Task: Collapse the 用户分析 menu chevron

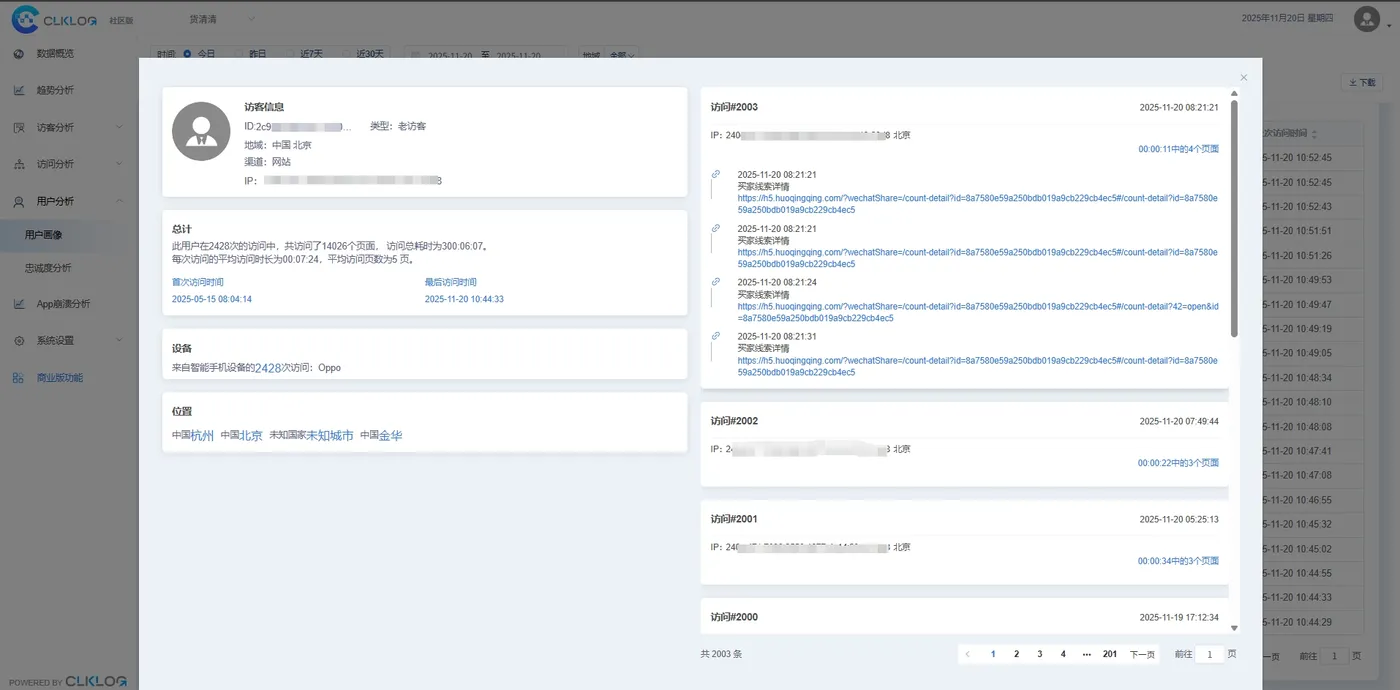Action: pyautogui.click(x=119, y=201)
